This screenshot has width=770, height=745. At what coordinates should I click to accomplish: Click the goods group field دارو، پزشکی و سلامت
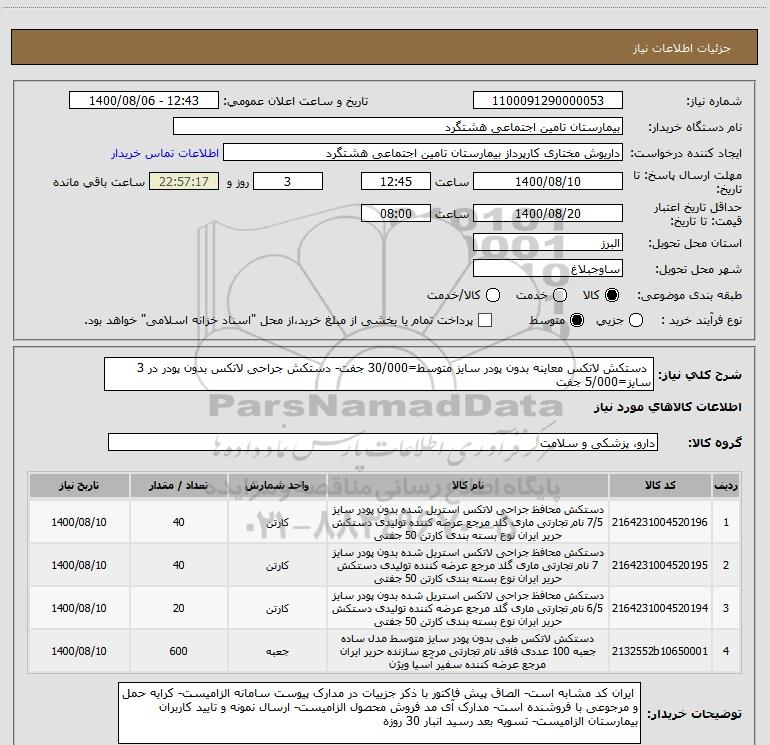tap(383, 442)
